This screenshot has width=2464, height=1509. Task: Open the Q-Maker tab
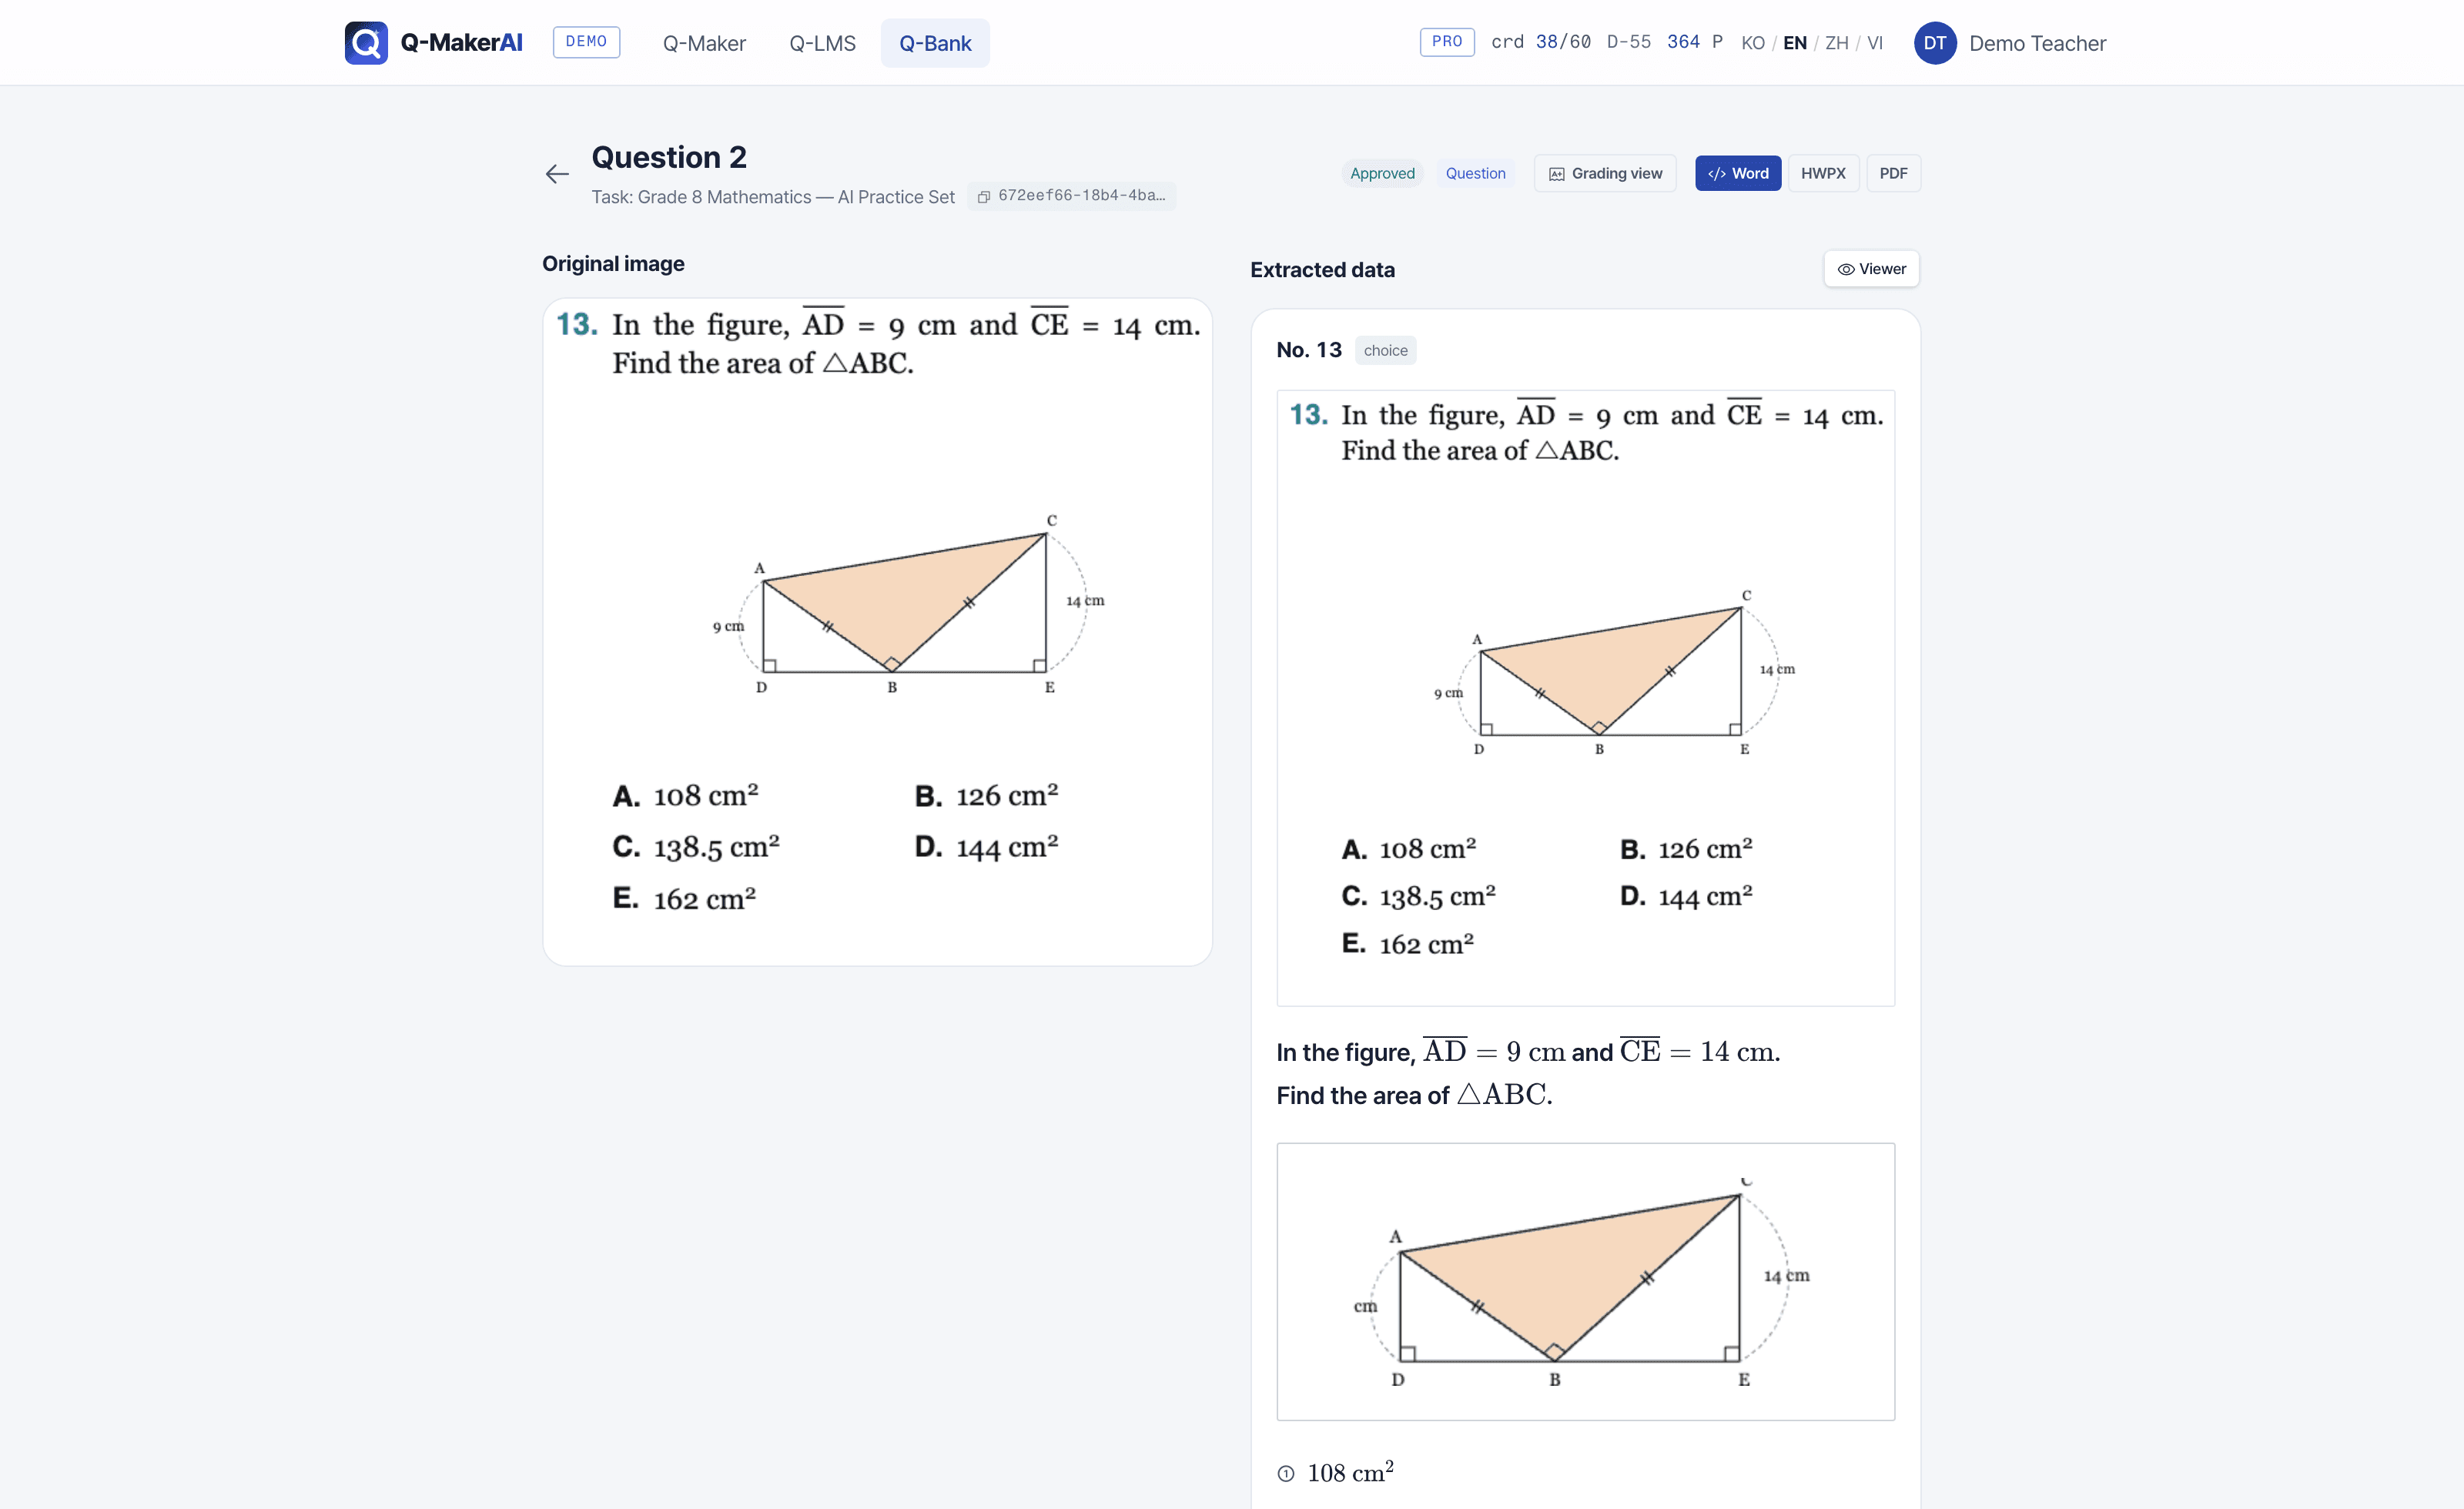pos(704,43)
